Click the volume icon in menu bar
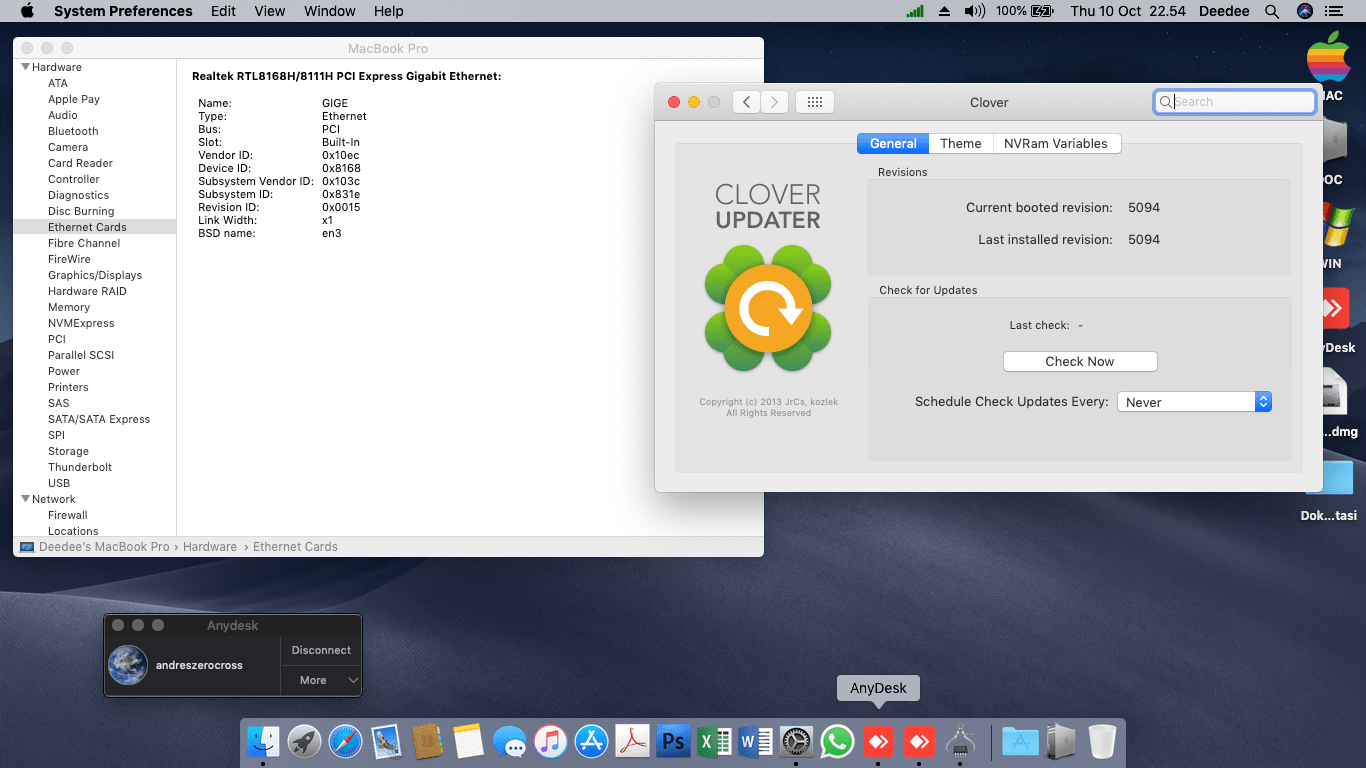This screenshot has height=768, width=1366. (x=974, y=11)
